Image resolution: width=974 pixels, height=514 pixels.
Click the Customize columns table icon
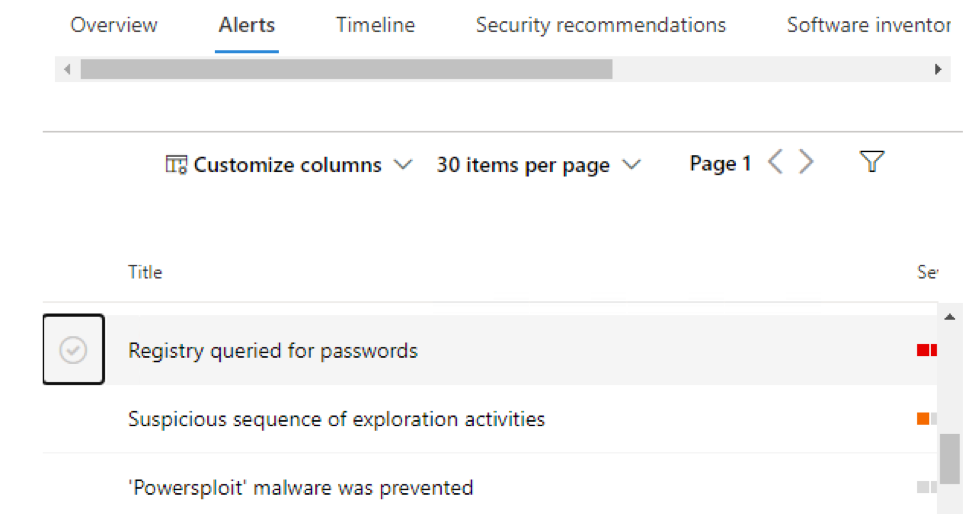[176, 165]
